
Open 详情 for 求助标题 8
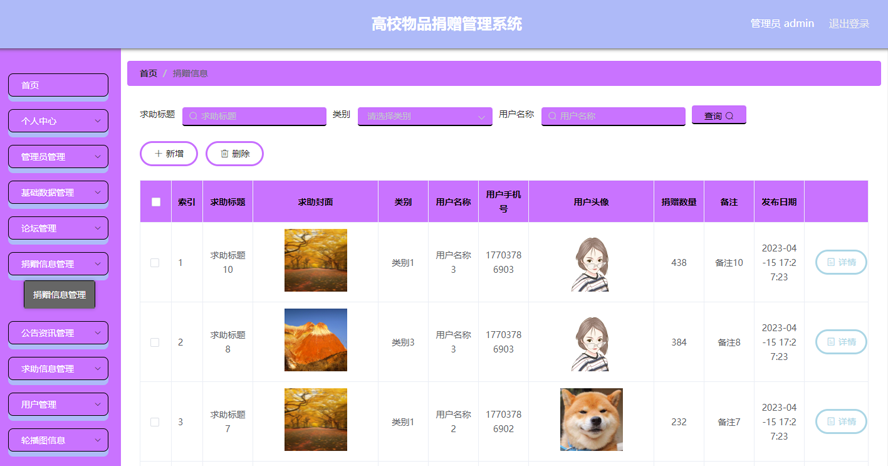tap(841, 342)
